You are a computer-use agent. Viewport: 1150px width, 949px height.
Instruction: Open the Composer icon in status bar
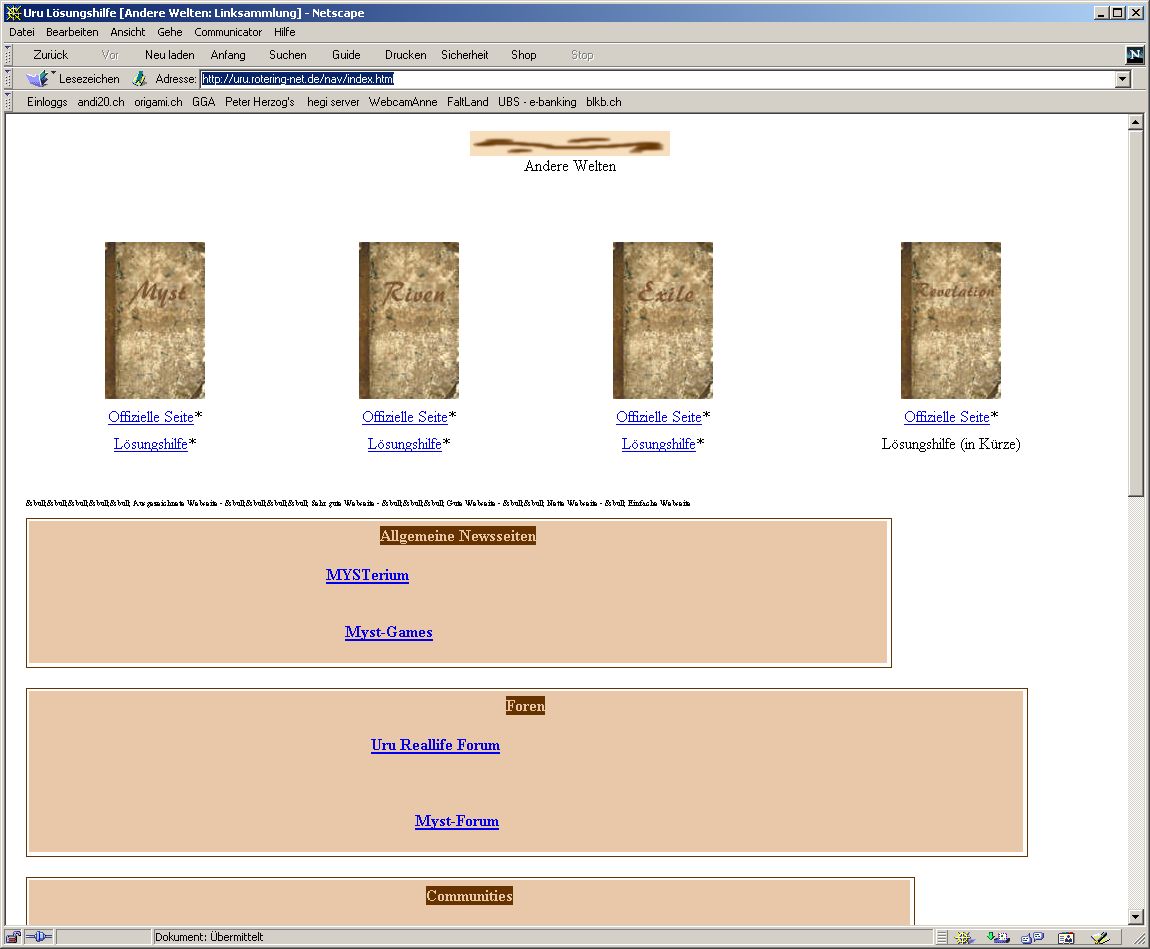1100,937
